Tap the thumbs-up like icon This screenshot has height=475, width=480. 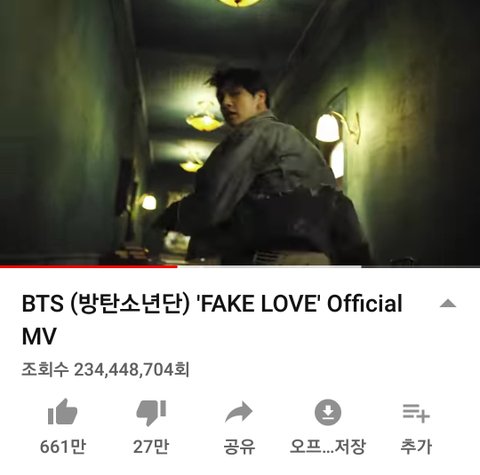click(x=63, y=412)
